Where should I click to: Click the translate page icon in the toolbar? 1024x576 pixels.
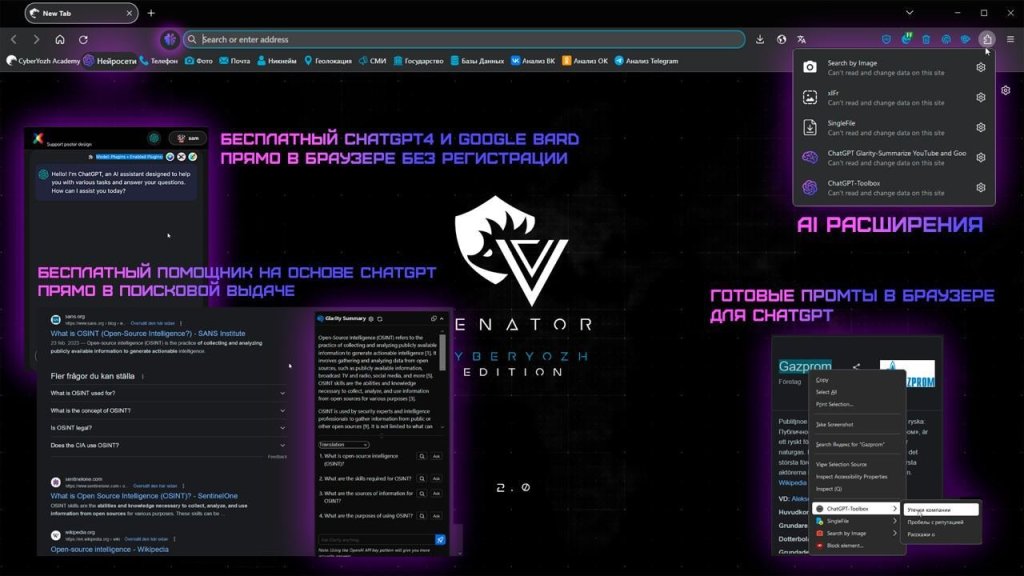pos(802,40)
